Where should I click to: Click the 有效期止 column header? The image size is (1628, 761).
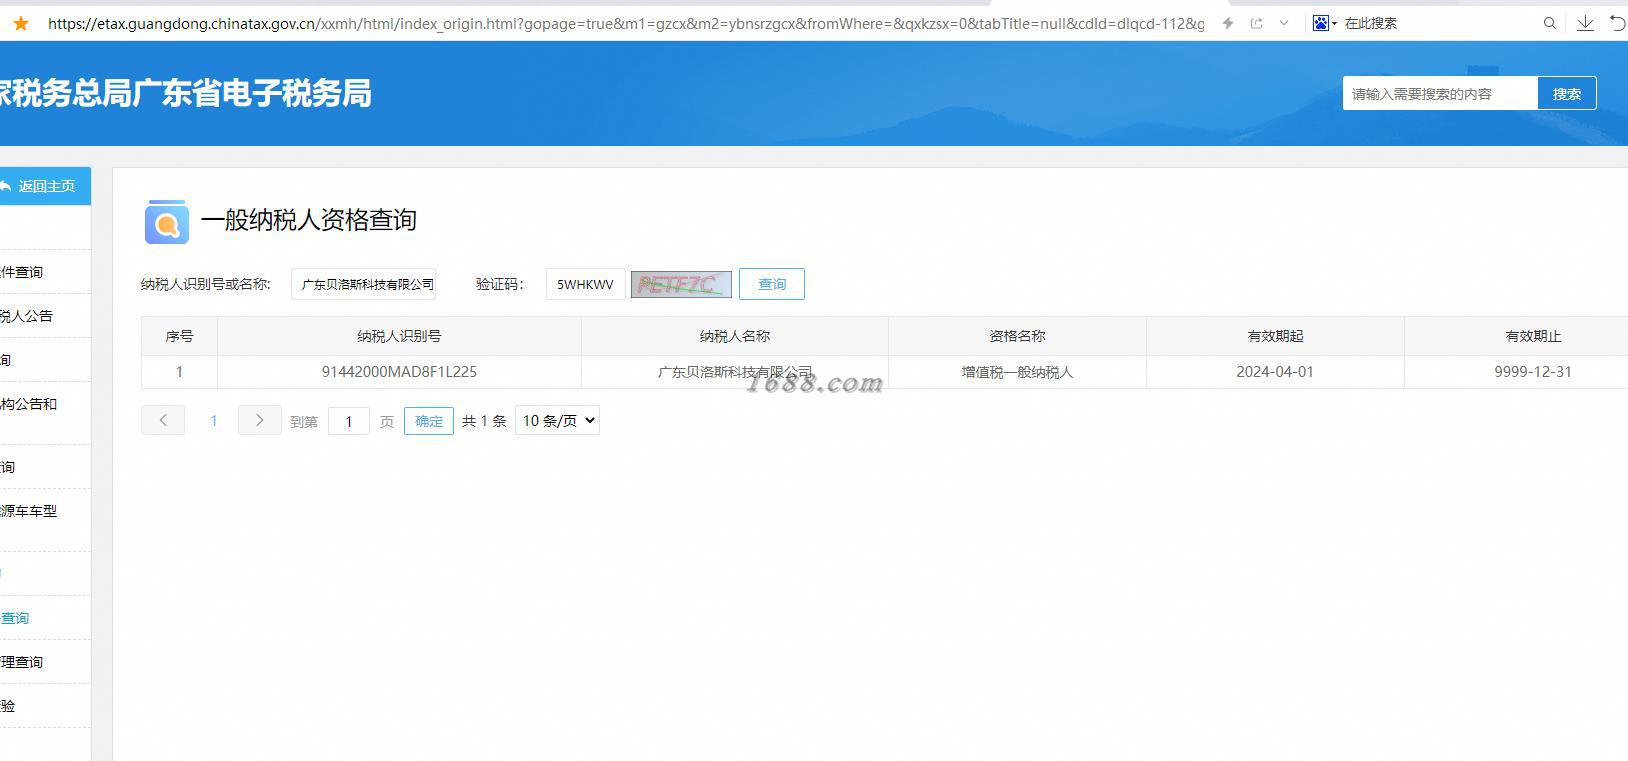coord(1533,336)
